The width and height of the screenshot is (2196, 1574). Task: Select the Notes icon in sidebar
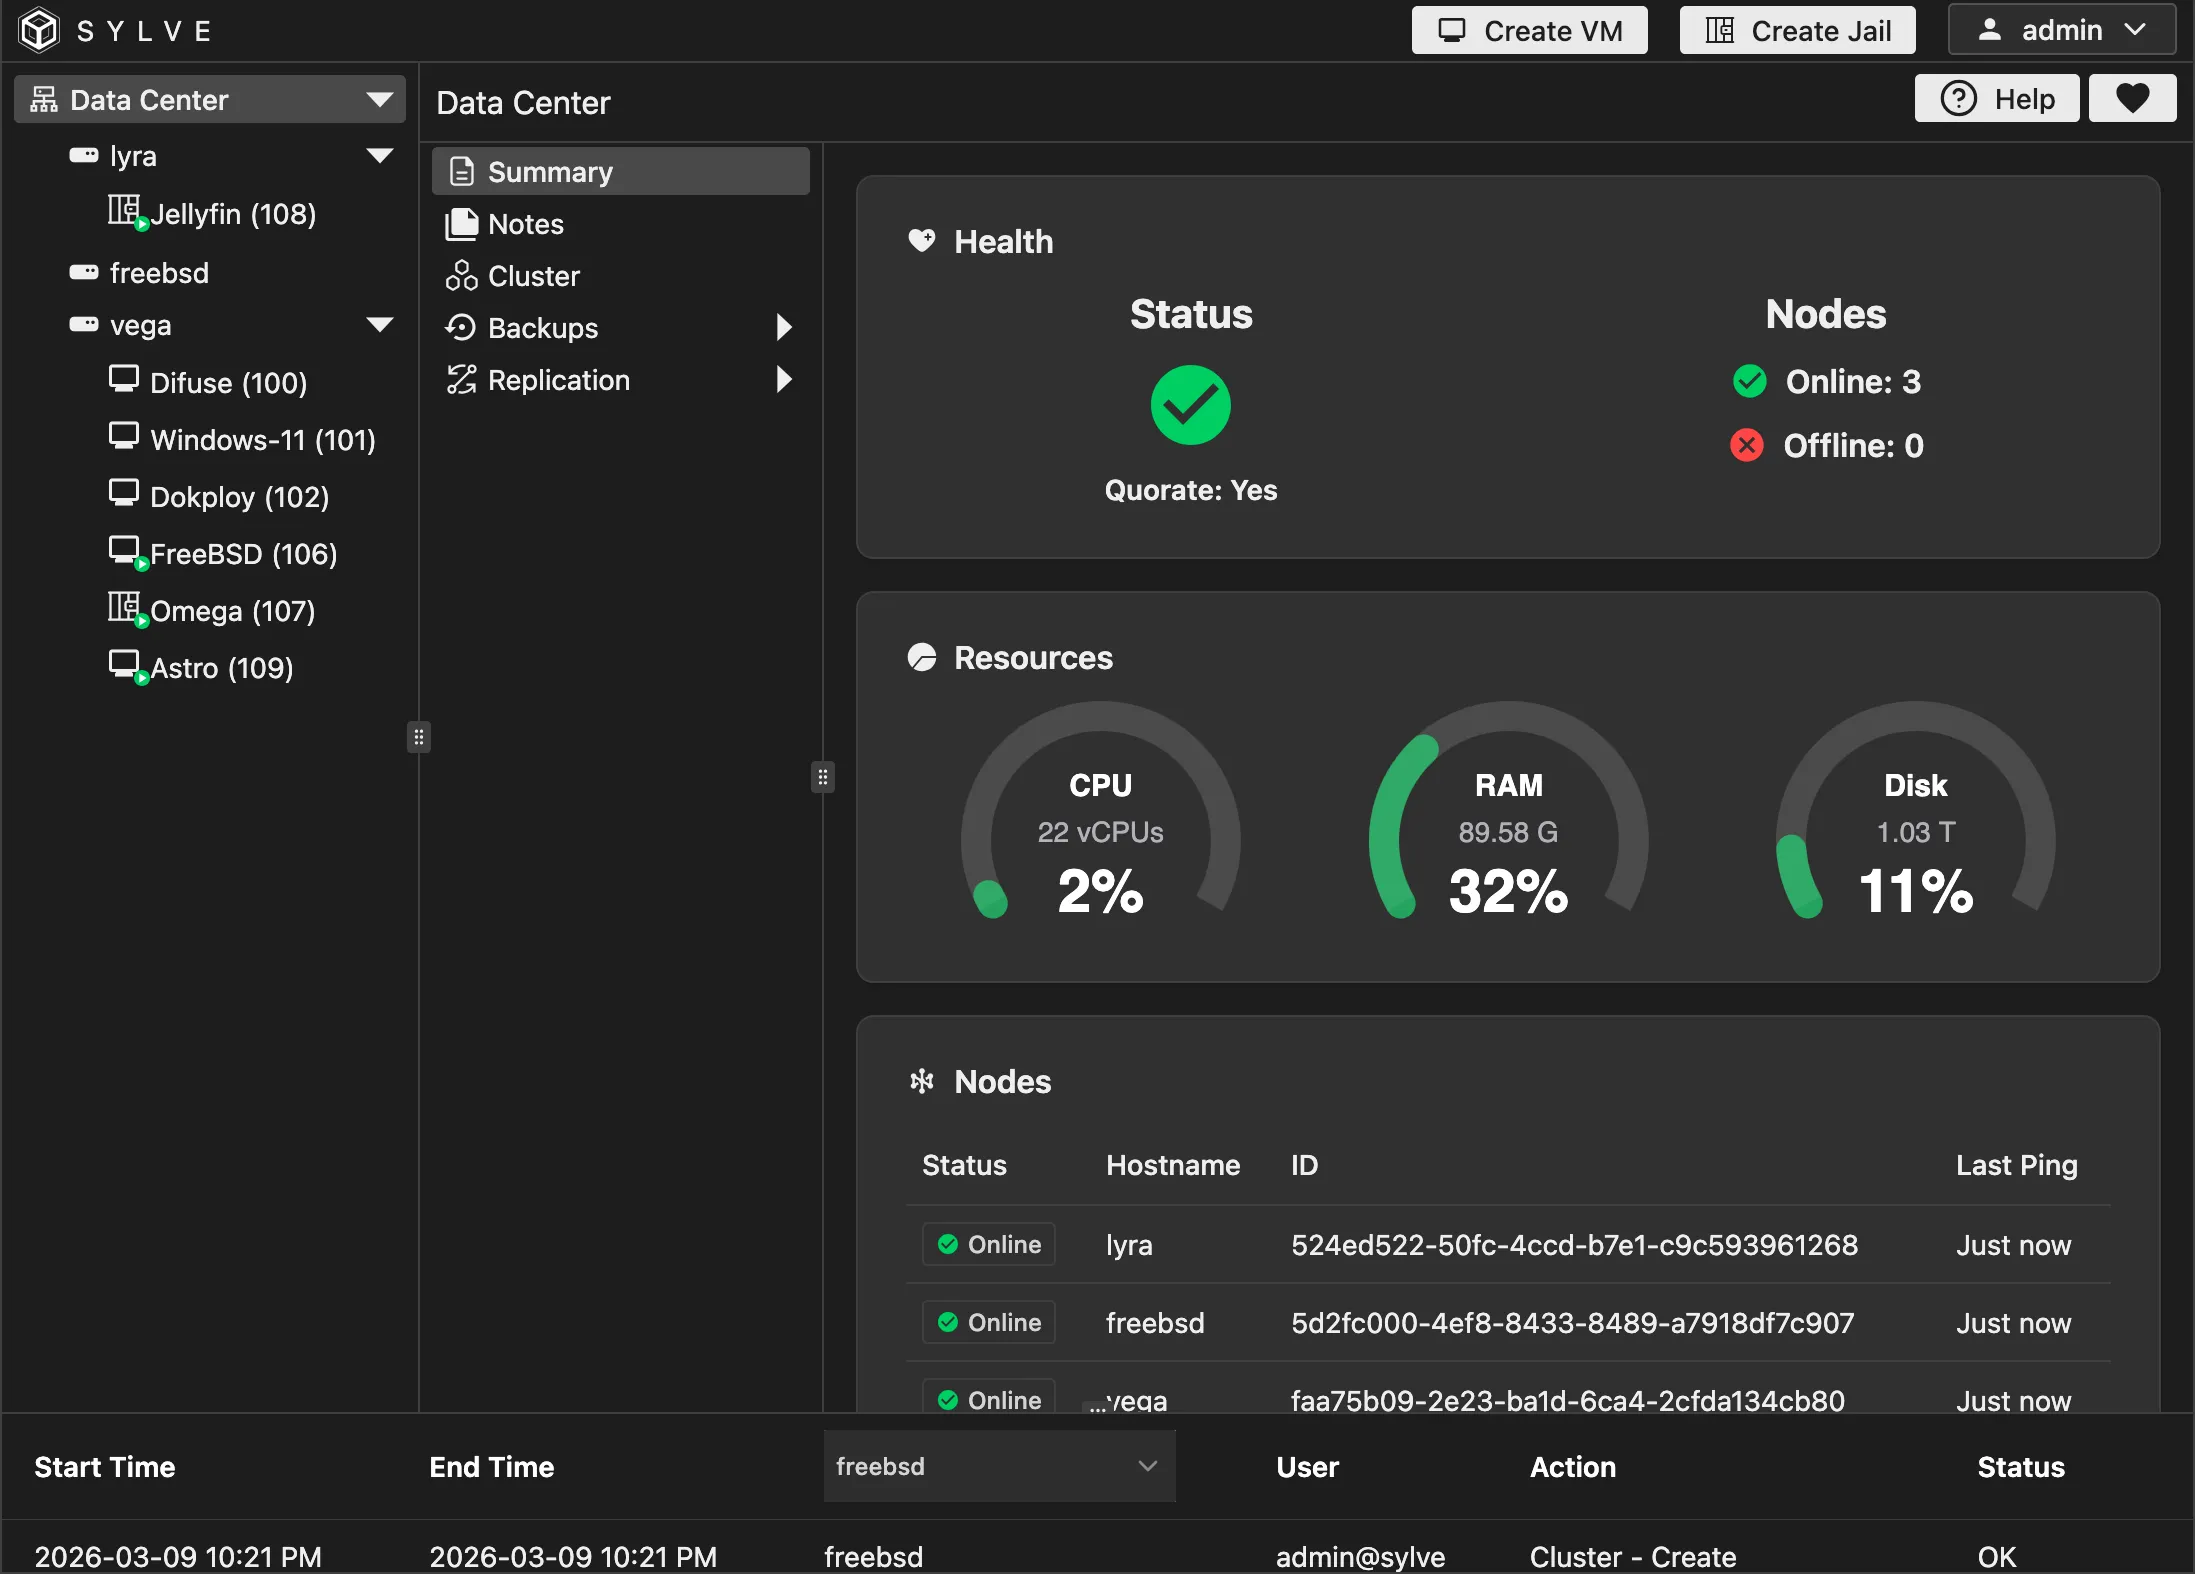461,224
